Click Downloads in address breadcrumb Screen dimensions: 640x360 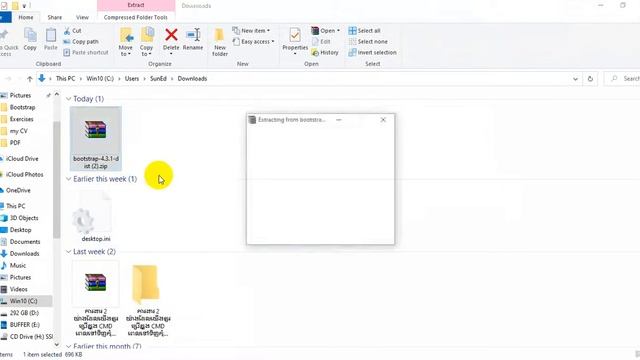click(x=192, y=79)
